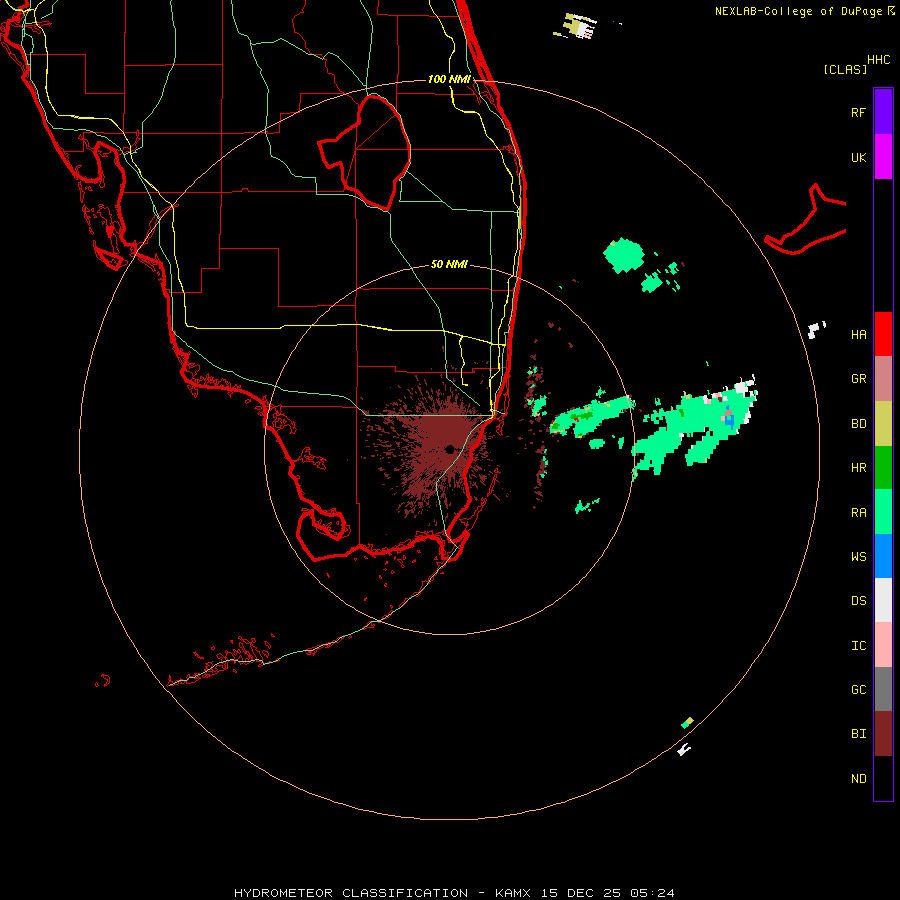Click the 15 DEC 25 date
Viewport: 900px width, 900px height.
582,893
